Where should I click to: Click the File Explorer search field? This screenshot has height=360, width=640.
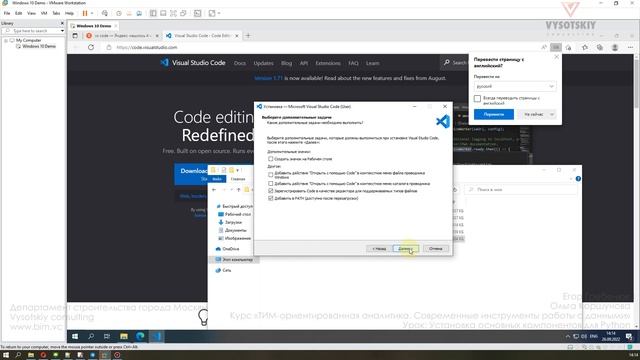[521, 190]
